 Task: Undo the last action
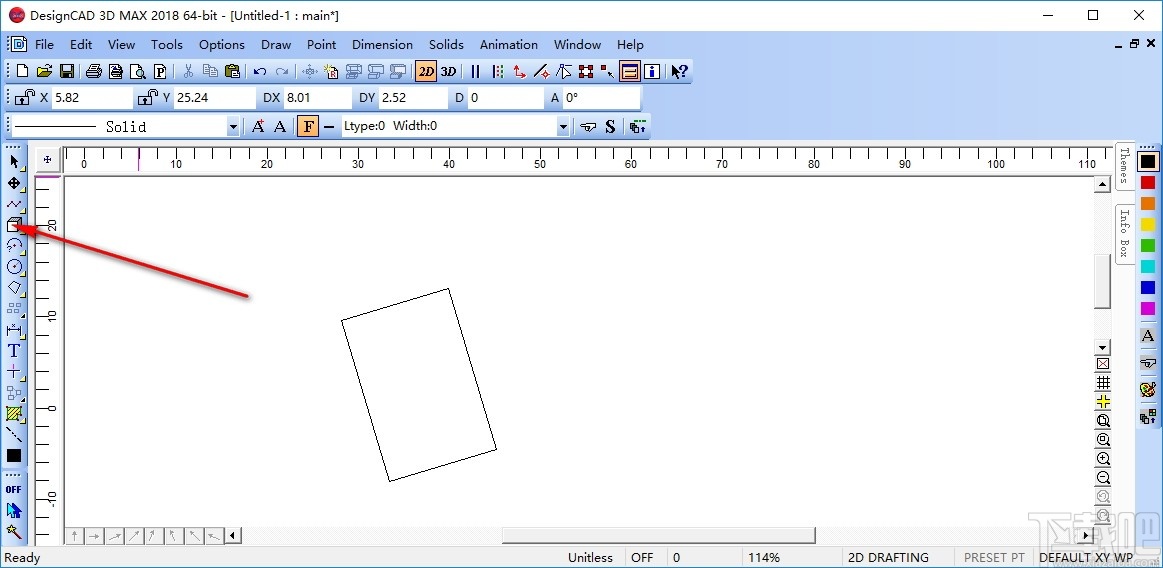(x=260, y=71)
